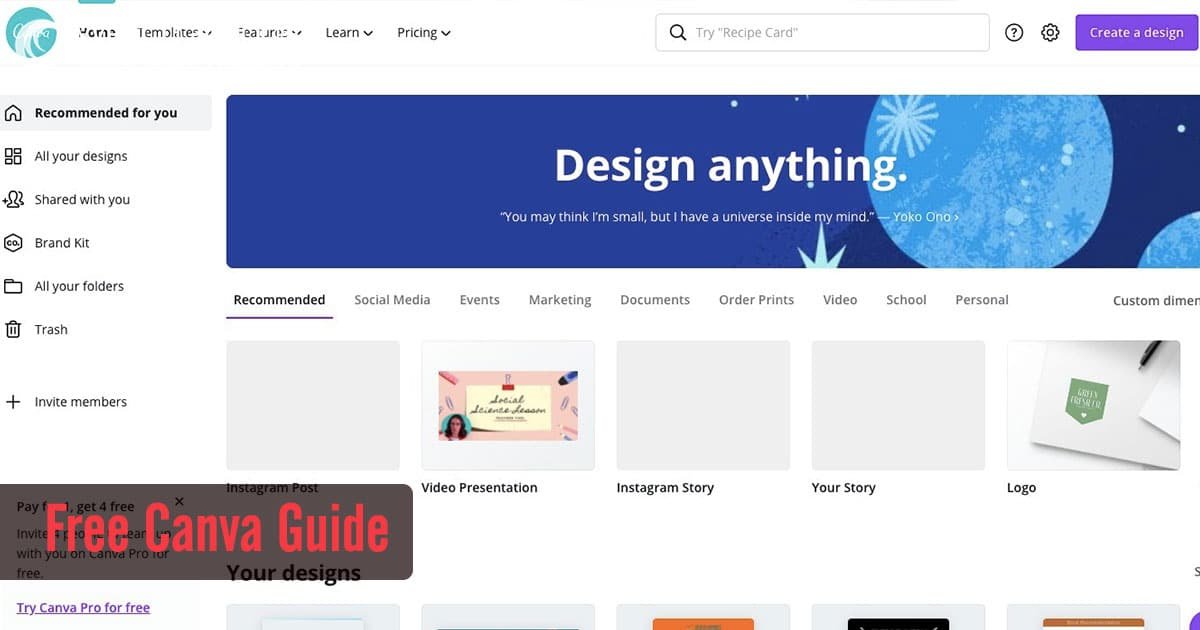Open the help question mark icon
Image resolution: width=1200 pixels, height=630 pixels.
(x=1014, y=32)
